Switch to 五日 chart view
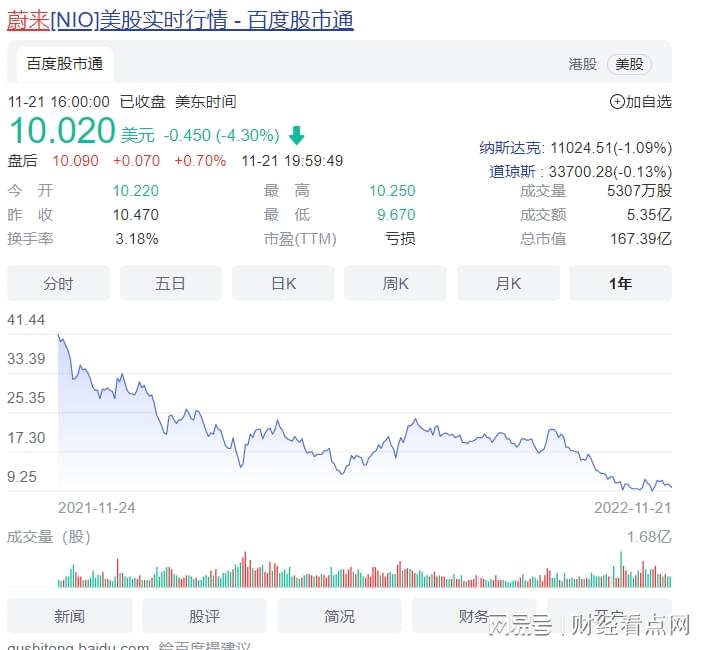Image resolution: width=707 pixels, height=650 pixels. point(170,284)
